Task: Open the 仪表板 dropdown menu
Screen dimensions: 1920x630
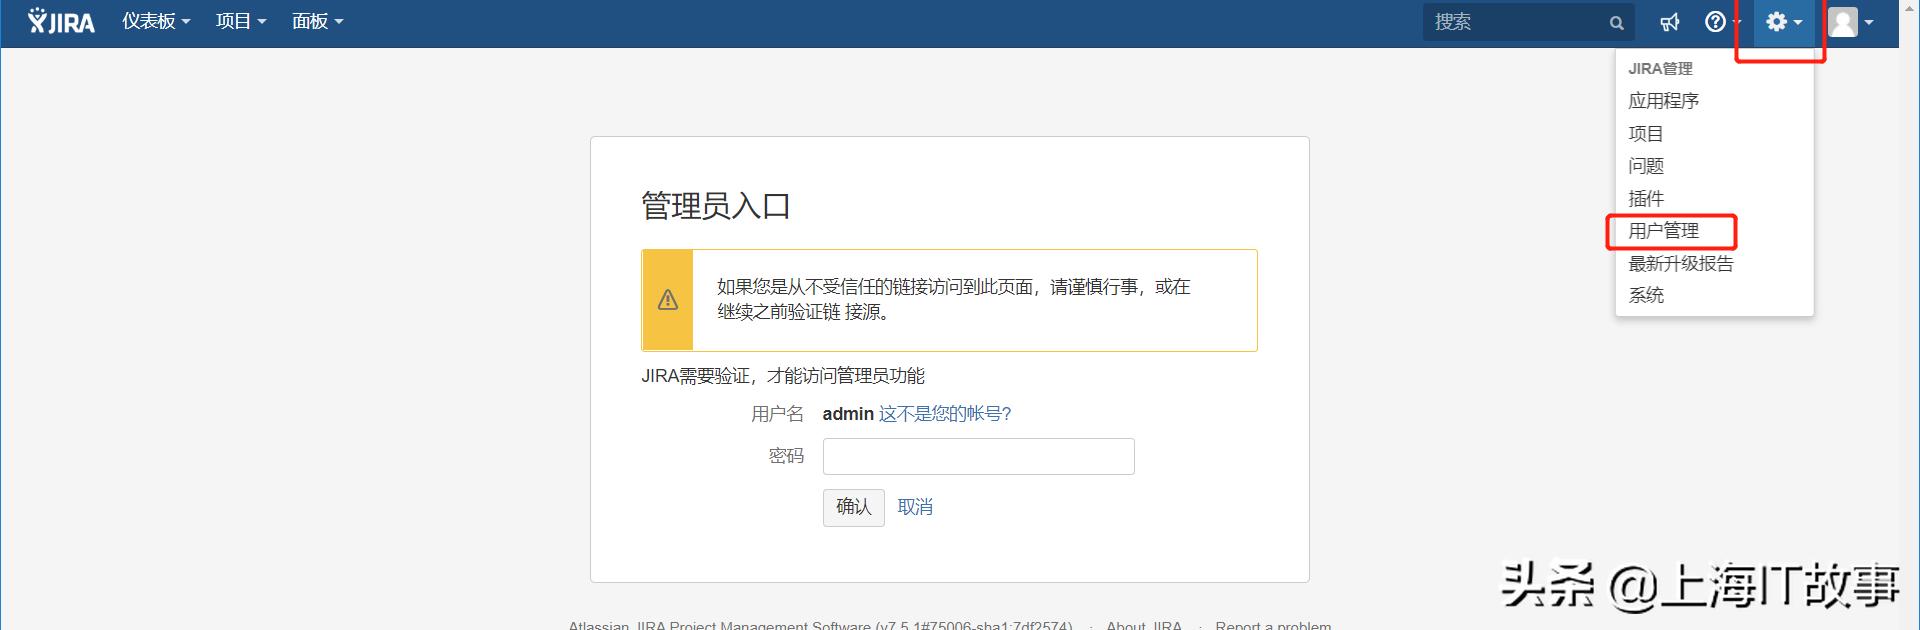Action: point(156,21)
